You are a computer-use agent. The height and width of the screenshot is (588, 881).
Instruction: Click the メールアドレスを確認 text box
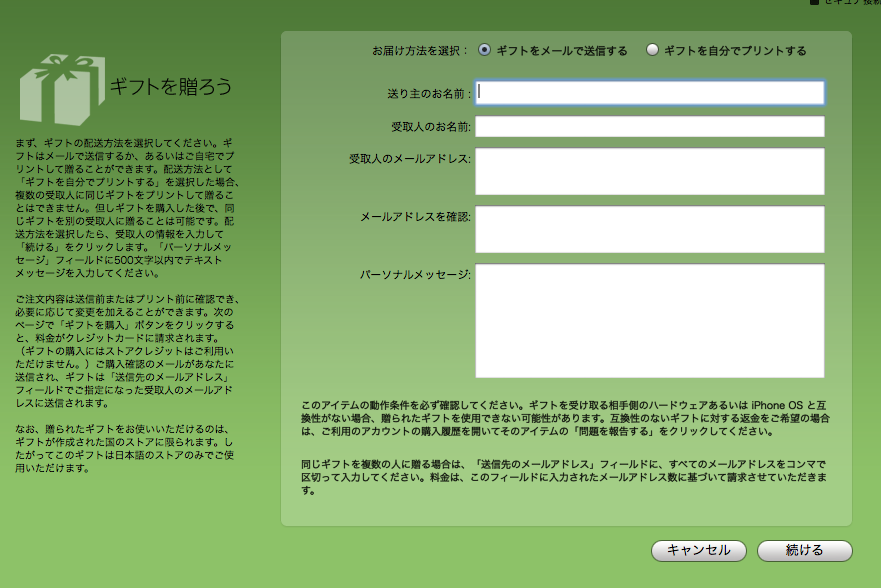click(650, 229)
